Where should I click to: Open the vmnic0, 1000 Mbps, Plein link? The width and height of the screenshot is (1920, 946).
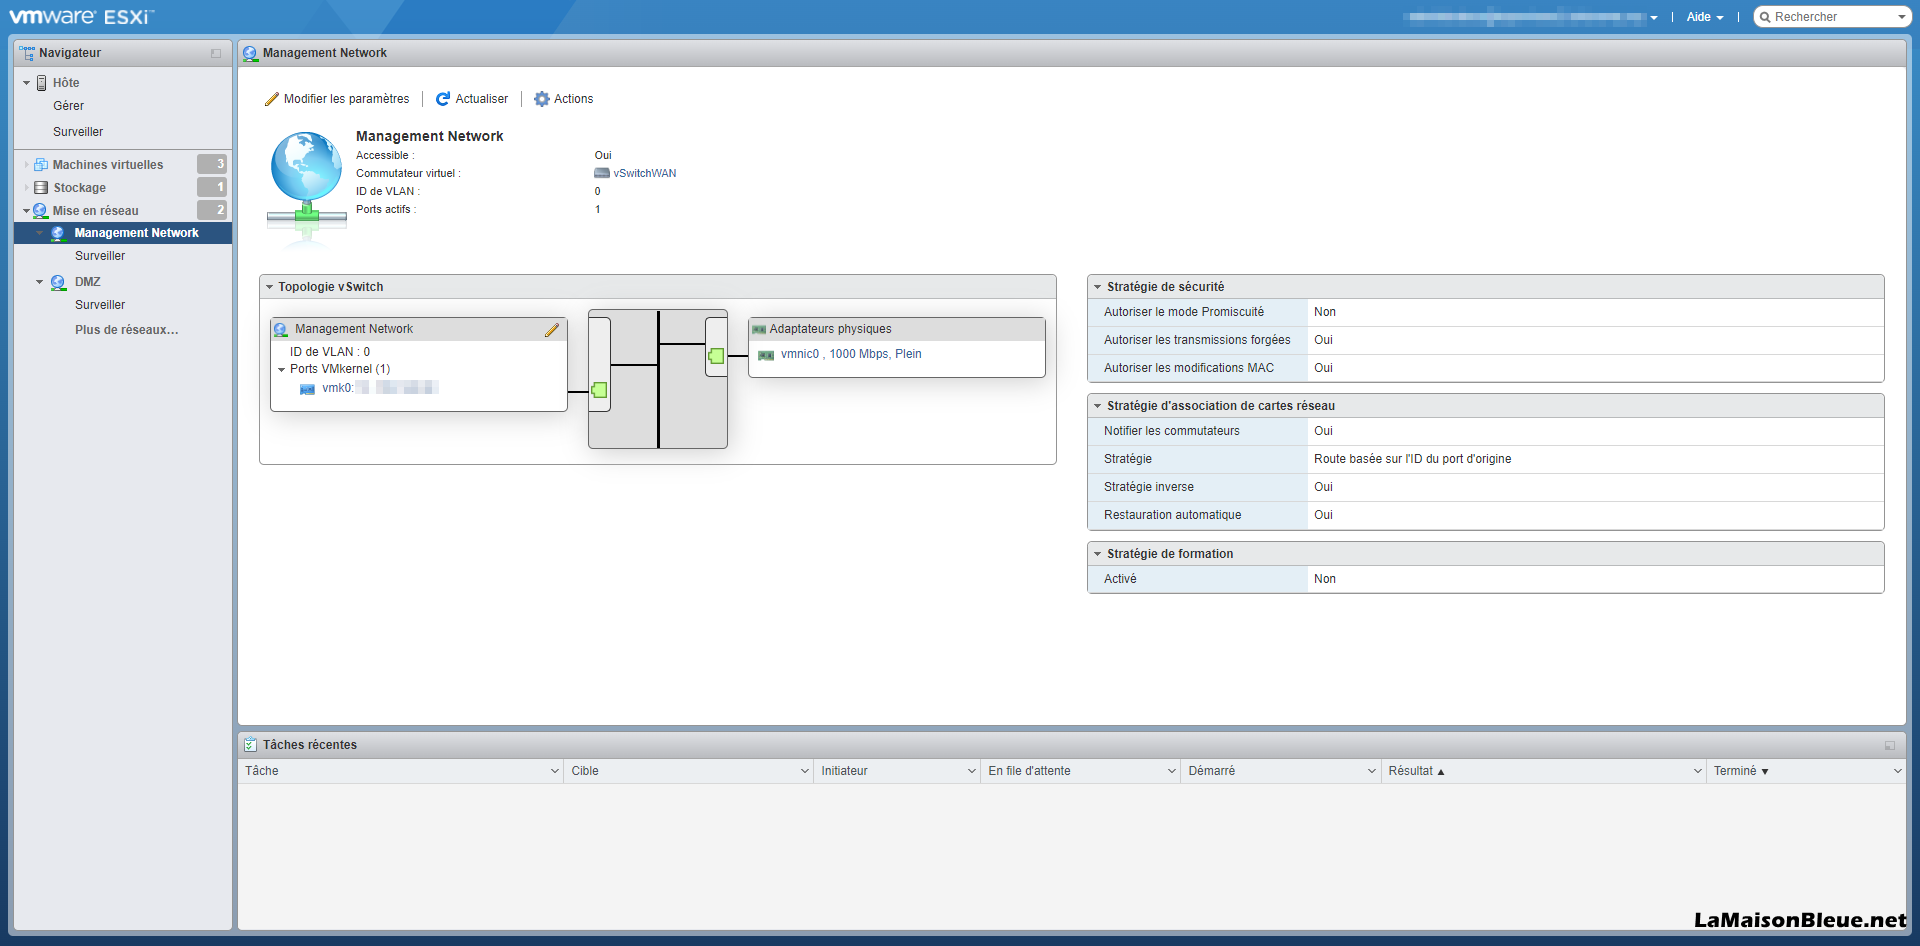(x=851, y=354)
